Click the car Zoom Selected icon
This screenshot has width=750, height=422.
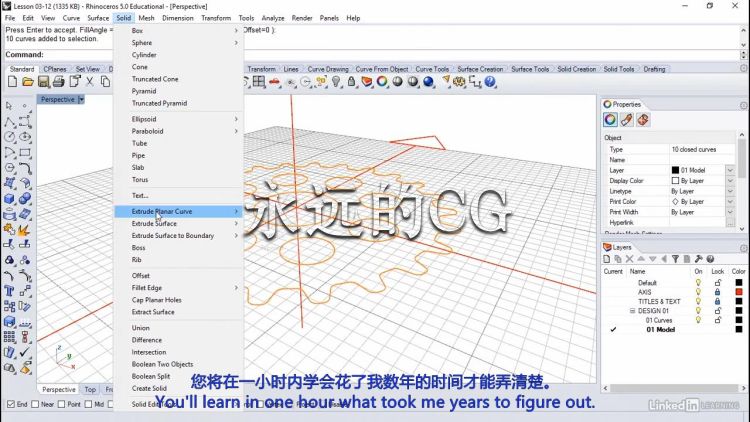pos(274,82)
